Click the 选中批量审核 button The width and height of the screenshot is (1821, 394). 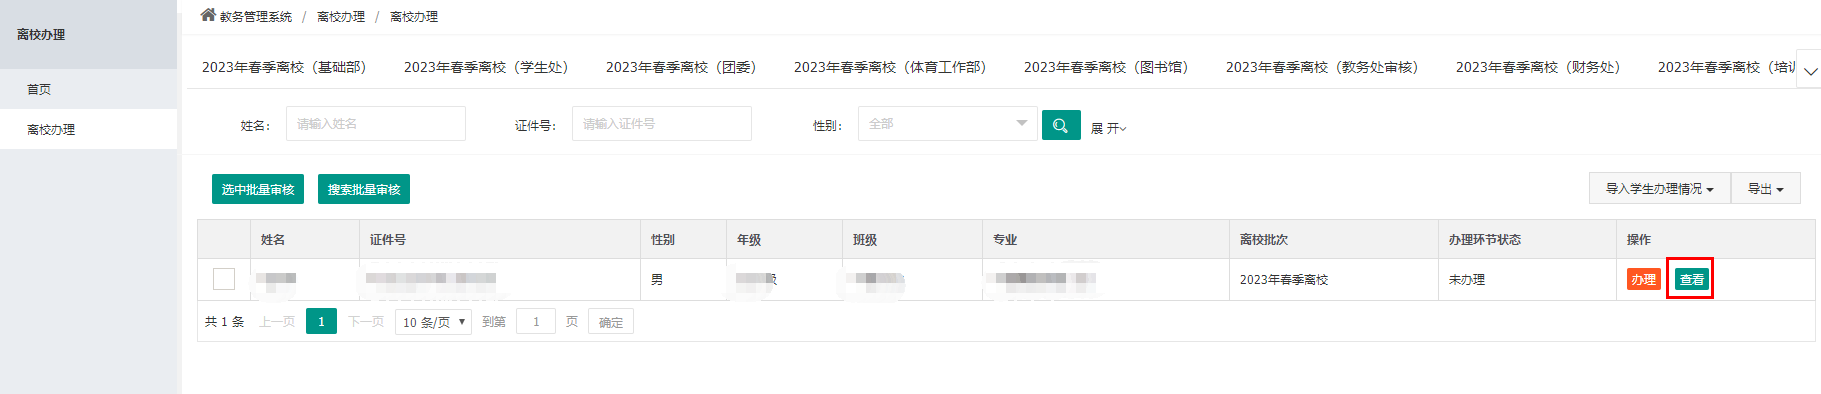click(x=258, y=189)
